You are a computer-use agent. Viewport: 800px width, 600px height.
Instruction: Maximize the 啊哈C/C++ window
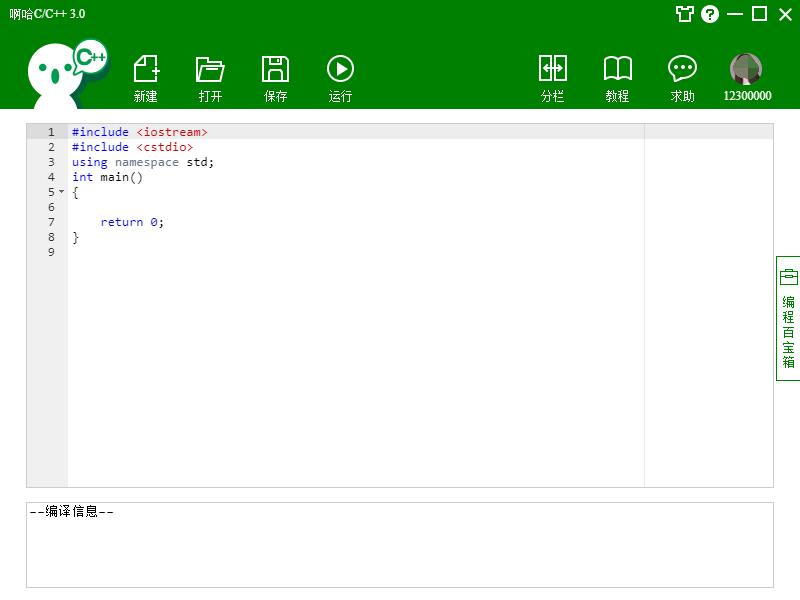tap(760, 14)
